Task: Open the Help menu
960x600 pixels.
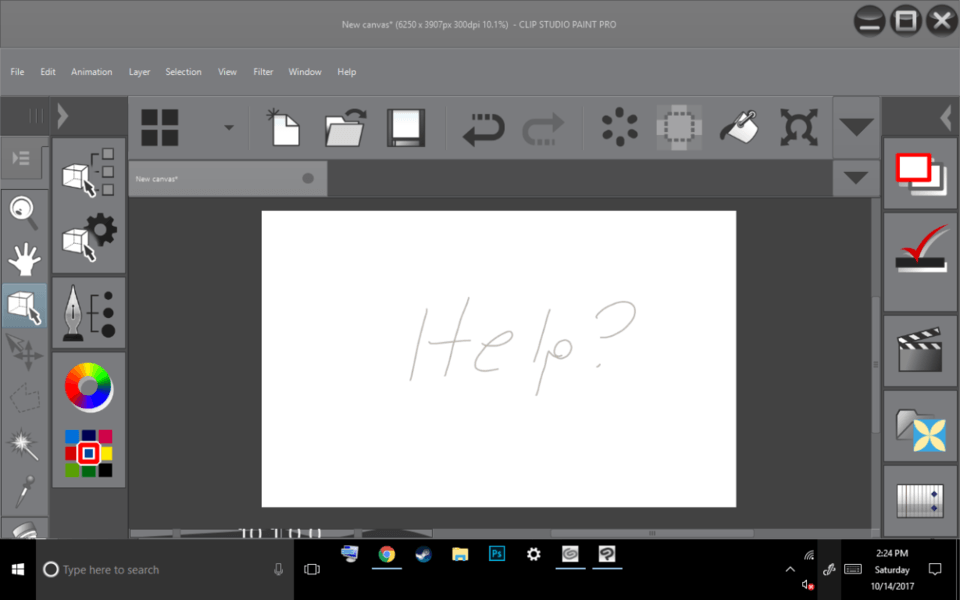Action: [347, 72]
